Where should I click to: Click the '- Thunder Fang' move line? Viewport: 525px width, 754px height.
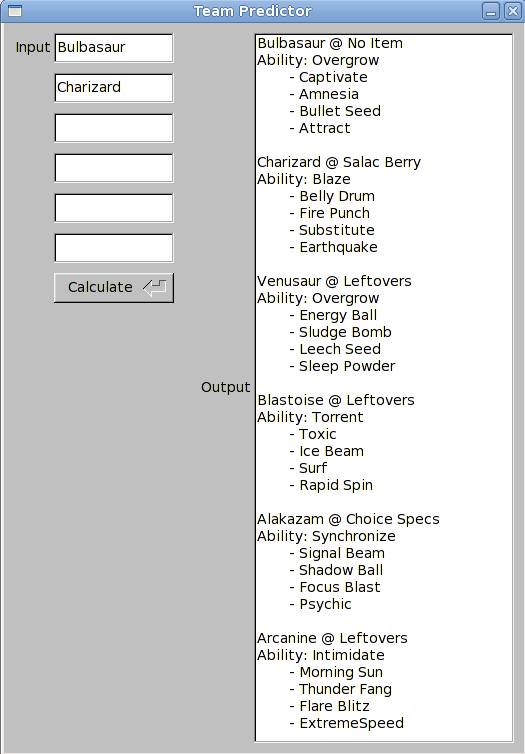point(341,689)
